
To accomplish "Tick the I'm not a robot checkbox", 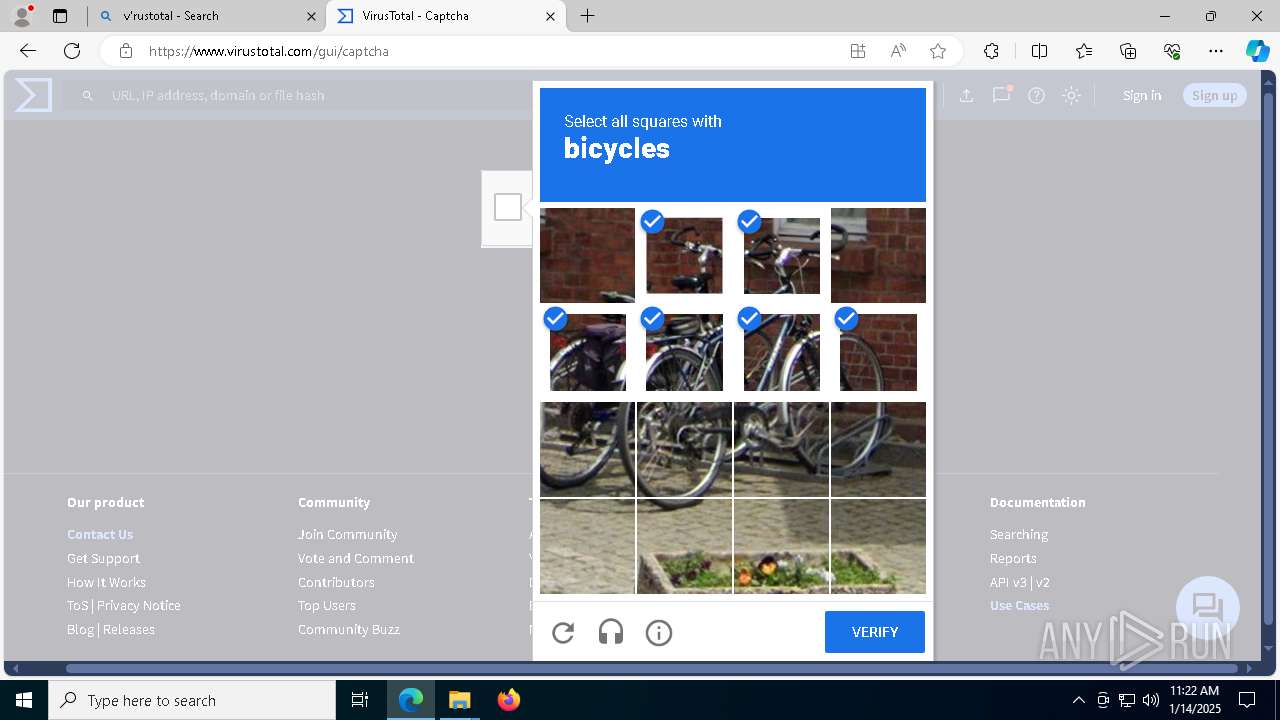I will [508, 207].
